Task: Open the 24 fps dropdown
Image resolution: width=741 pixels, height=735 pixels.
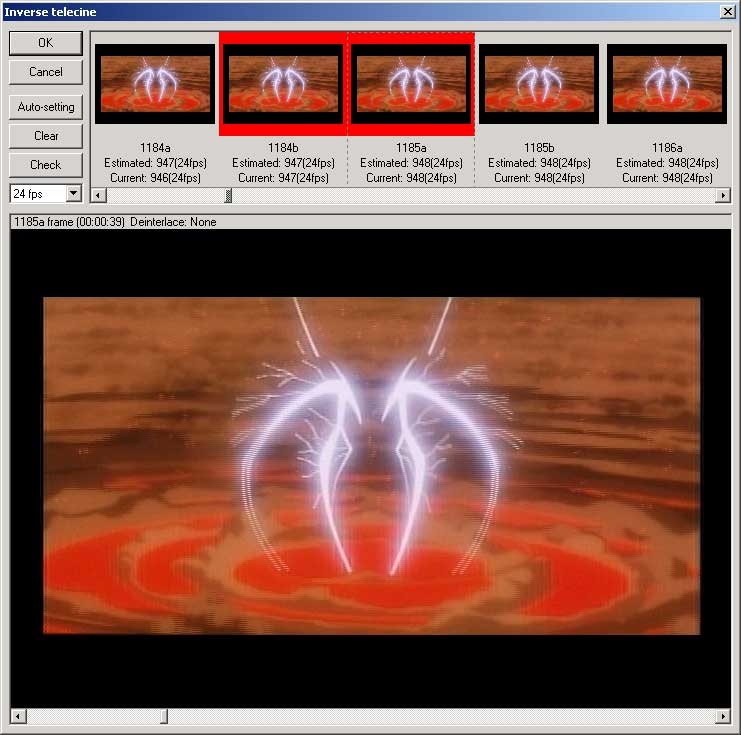Action: point(73,193)
